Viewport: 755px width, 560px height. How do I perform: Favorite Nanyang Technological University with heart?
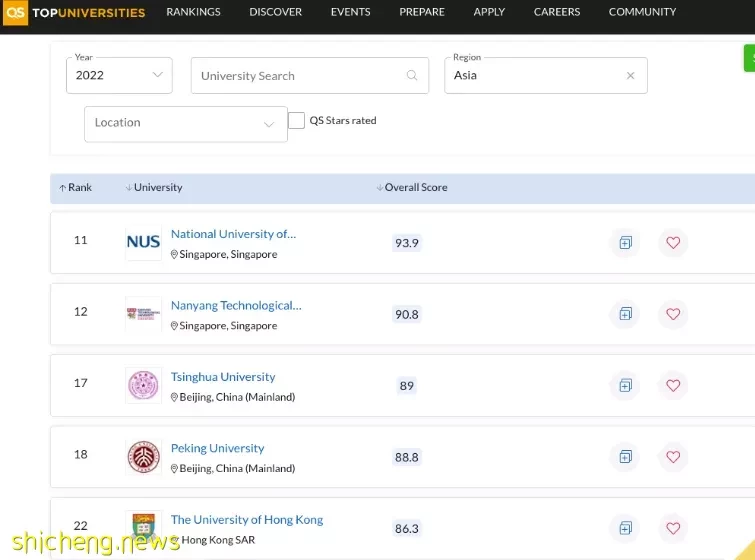click(x=673, y=314)
